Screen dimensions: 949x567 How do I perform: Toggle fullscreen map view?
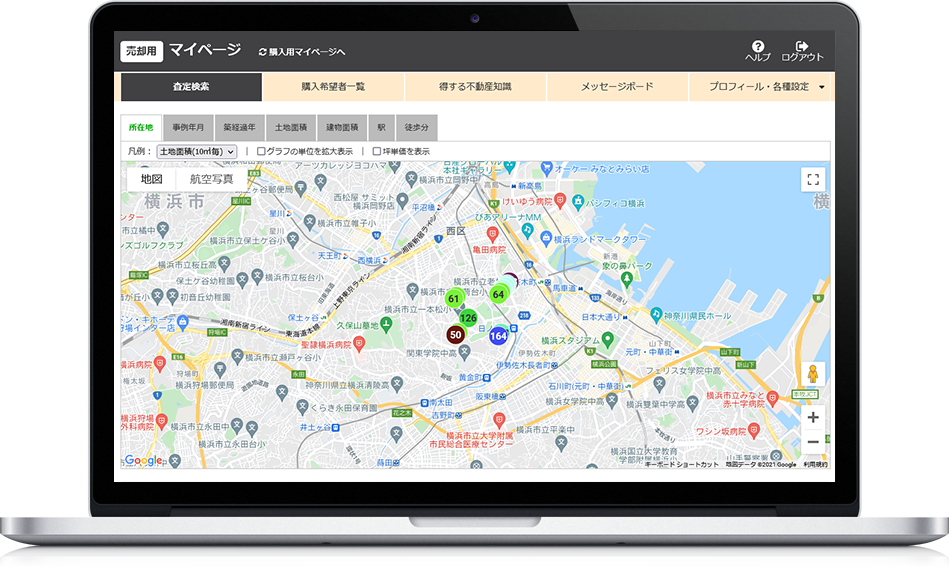point(813,180)
